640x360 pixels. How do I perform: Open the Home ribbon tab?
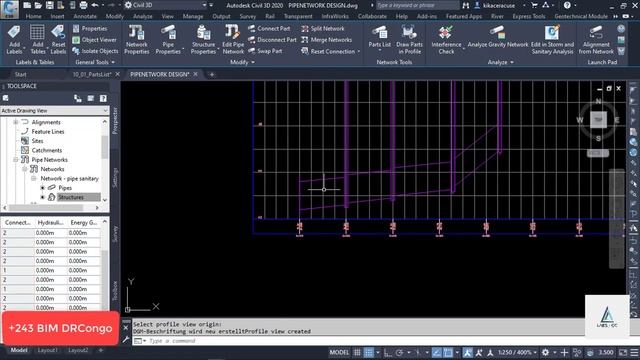pyautogui.click(x=33, y=16)
